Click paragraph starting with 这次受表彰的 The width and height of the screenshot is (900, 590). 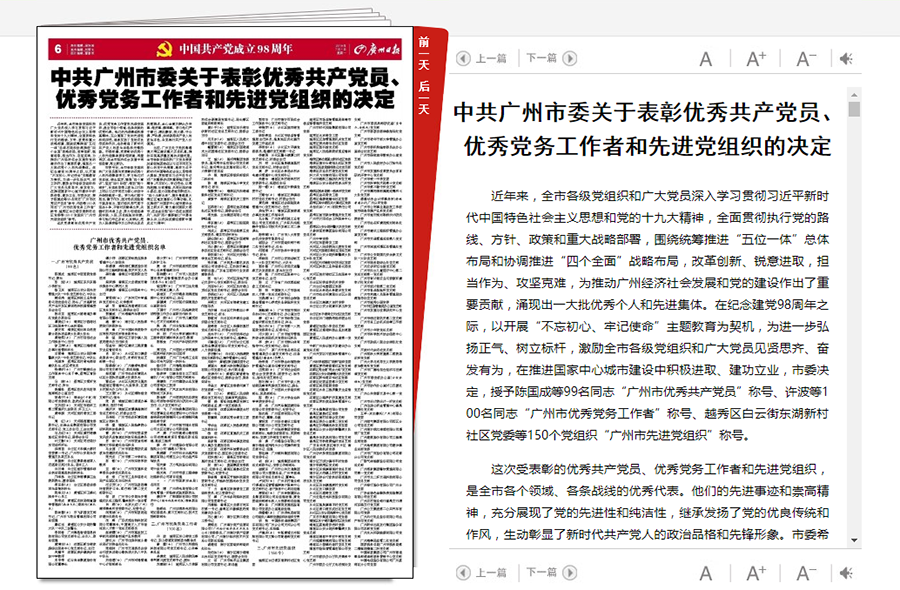pos(647,502)
